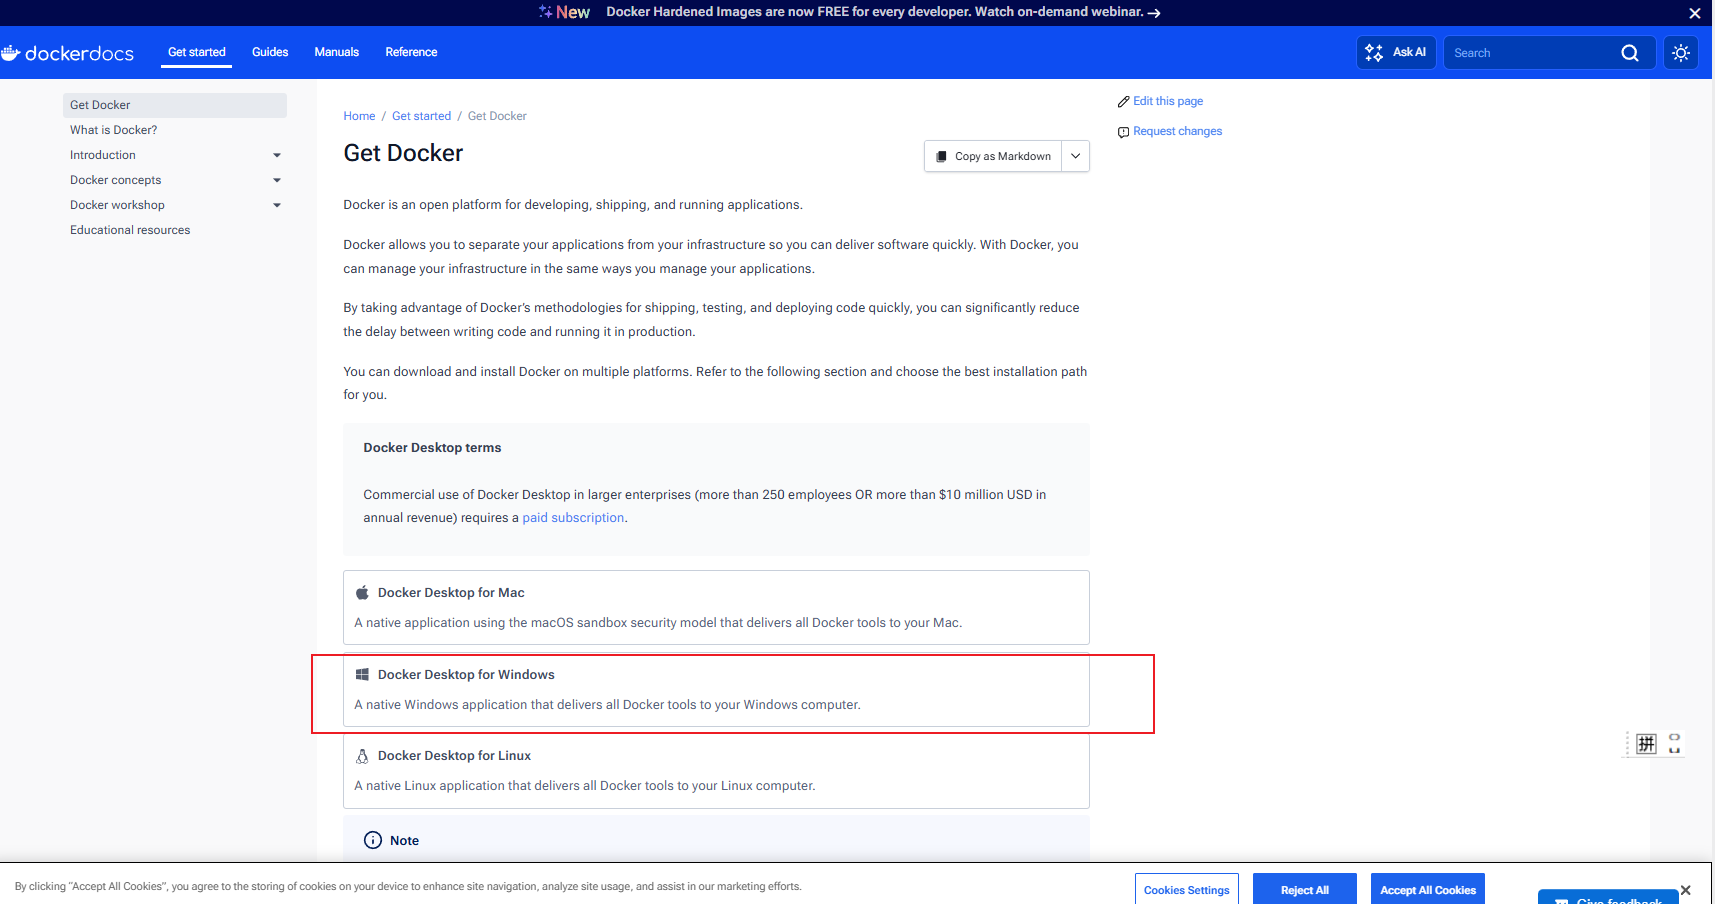Screen dimensions: 1715x904
Task: Click the Request changes icon
Action: point(1124,132)
